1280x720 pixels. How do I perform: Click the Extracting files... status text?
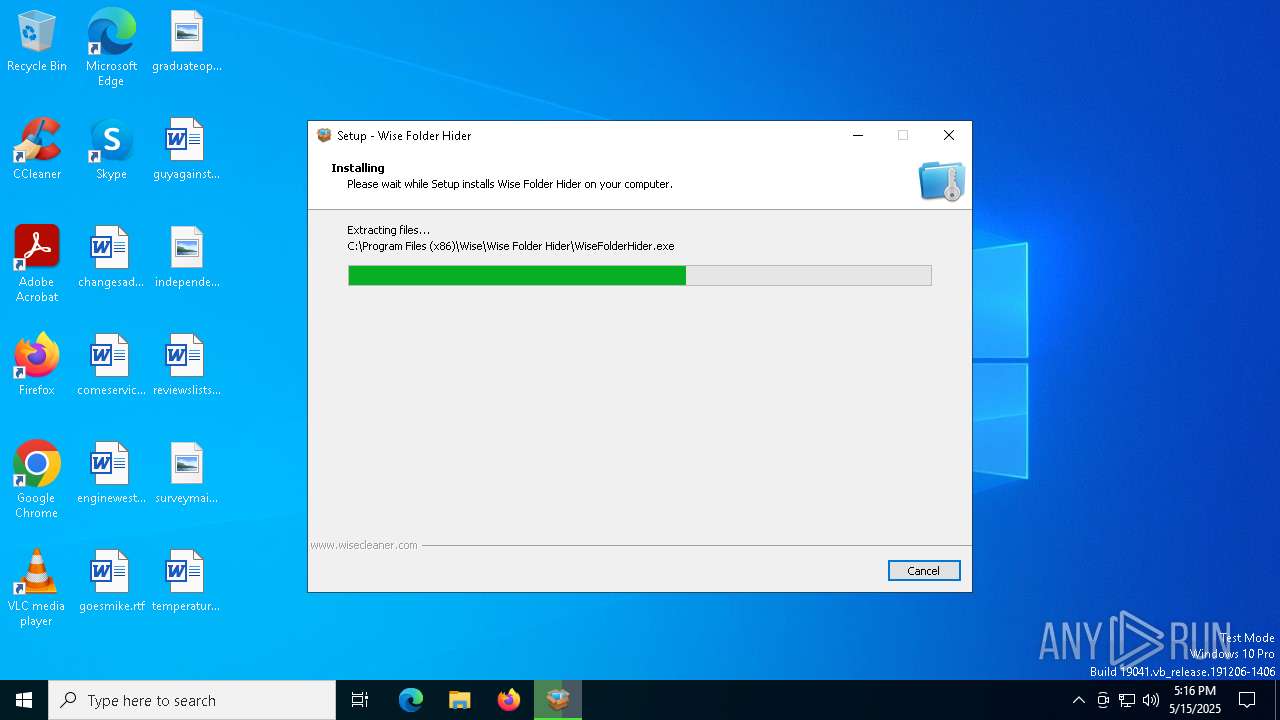tap(388, 230)
